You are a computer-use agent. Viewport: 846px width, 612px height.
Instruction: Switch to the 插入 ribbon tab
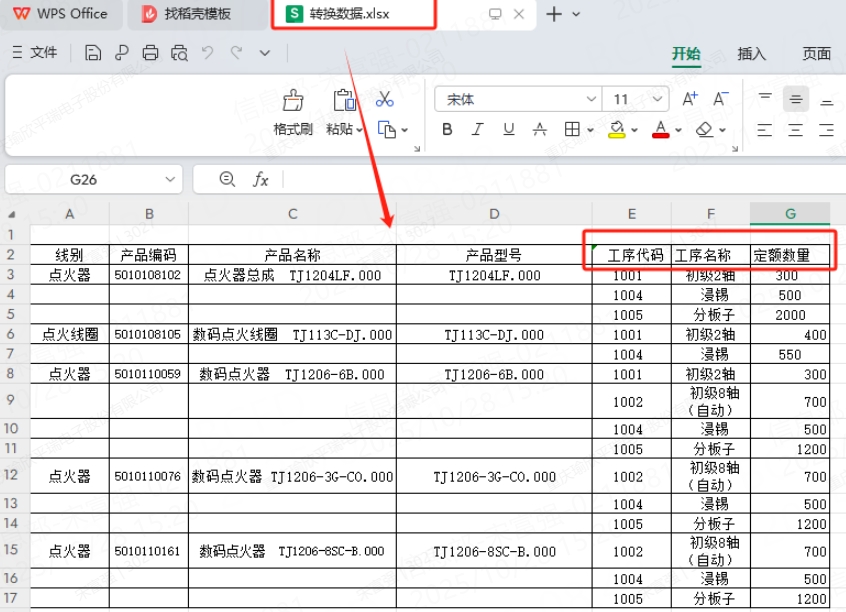click(751, 54)
